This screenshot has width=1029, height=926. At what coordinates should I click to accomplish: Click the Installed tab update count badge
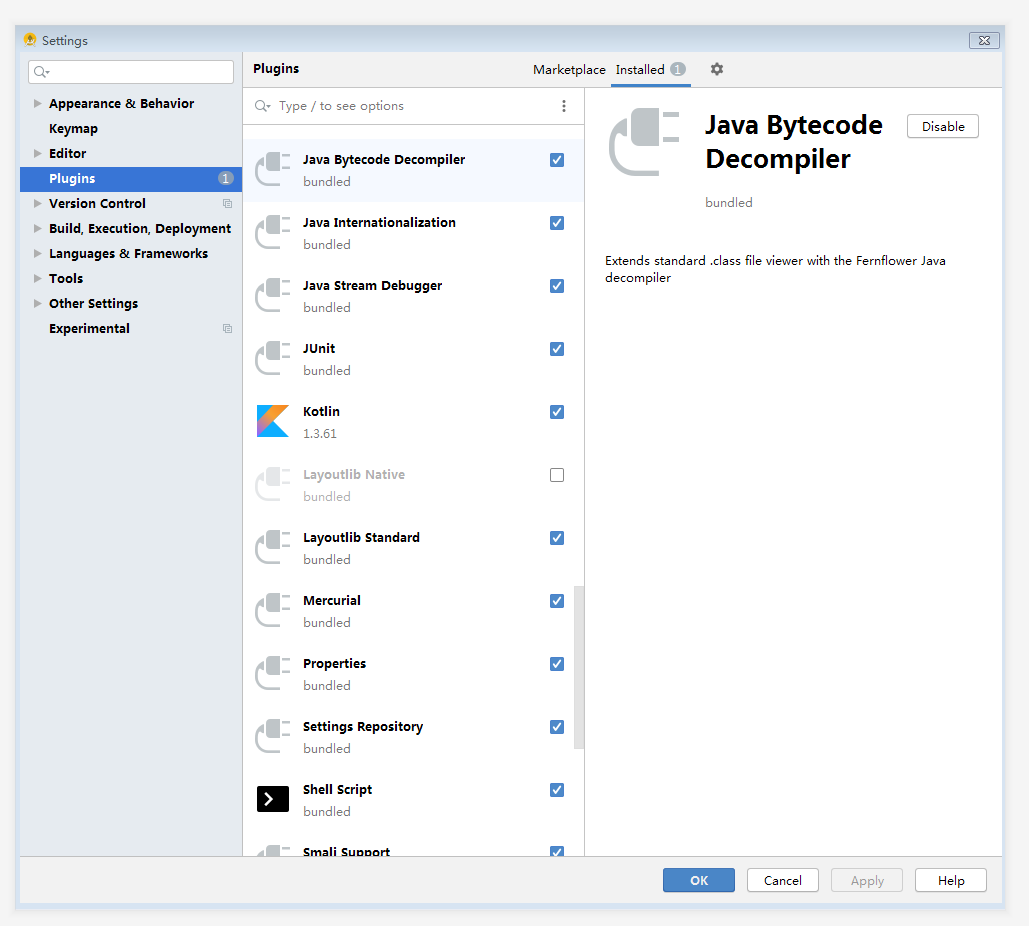pos(678,69)
